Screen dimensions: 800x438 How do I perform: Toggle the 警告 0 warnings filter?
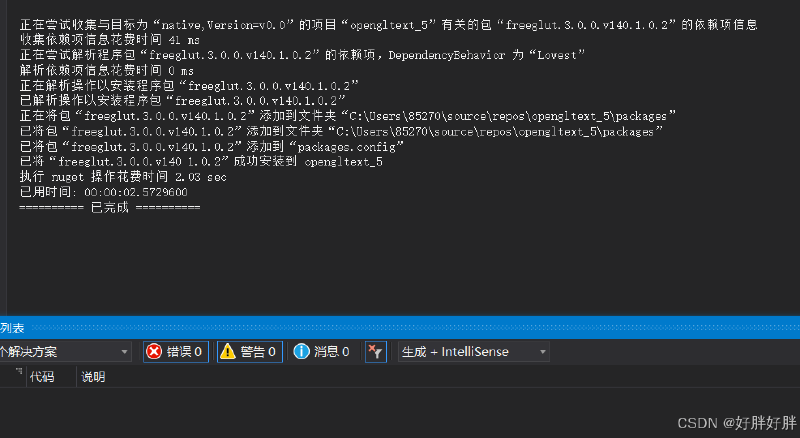pyautogui.click(x=250, y=352)
